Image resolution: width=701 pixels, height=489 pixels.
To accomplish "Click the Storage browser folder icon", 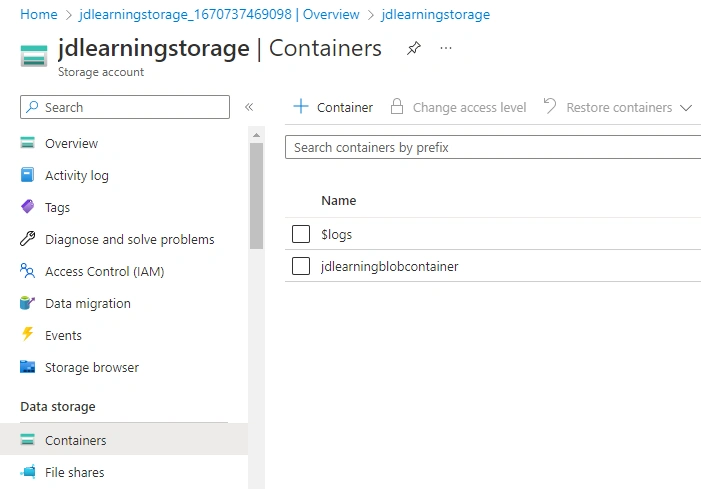I will pos(27,367).
